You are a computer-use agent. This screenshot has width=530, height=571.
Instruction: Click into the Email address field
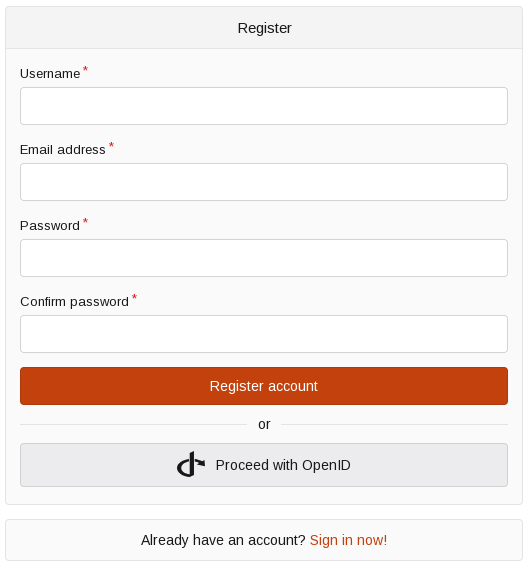coord(264,182)
